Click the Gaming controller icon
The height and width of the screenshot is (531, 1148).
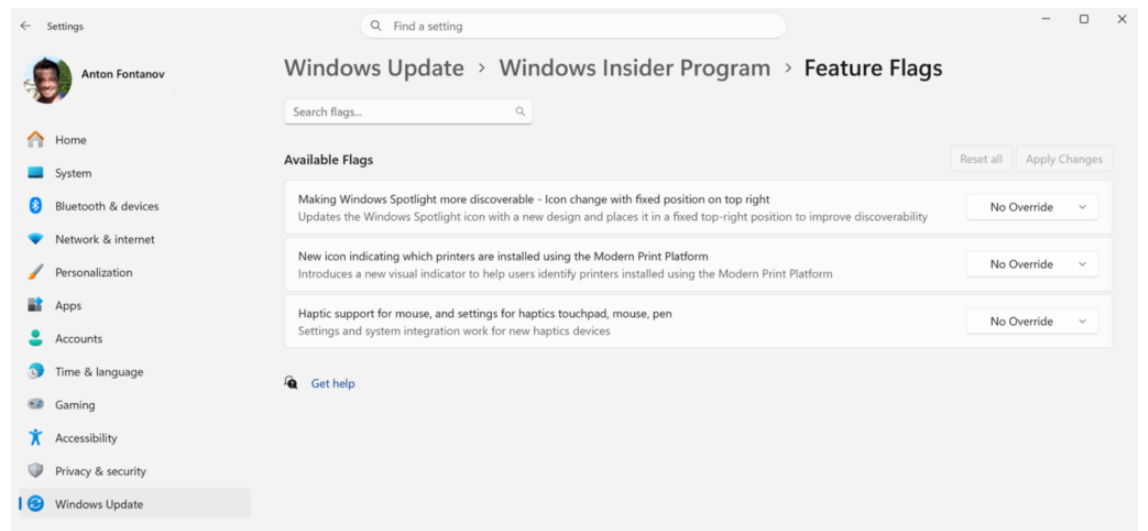click(35, 405)
